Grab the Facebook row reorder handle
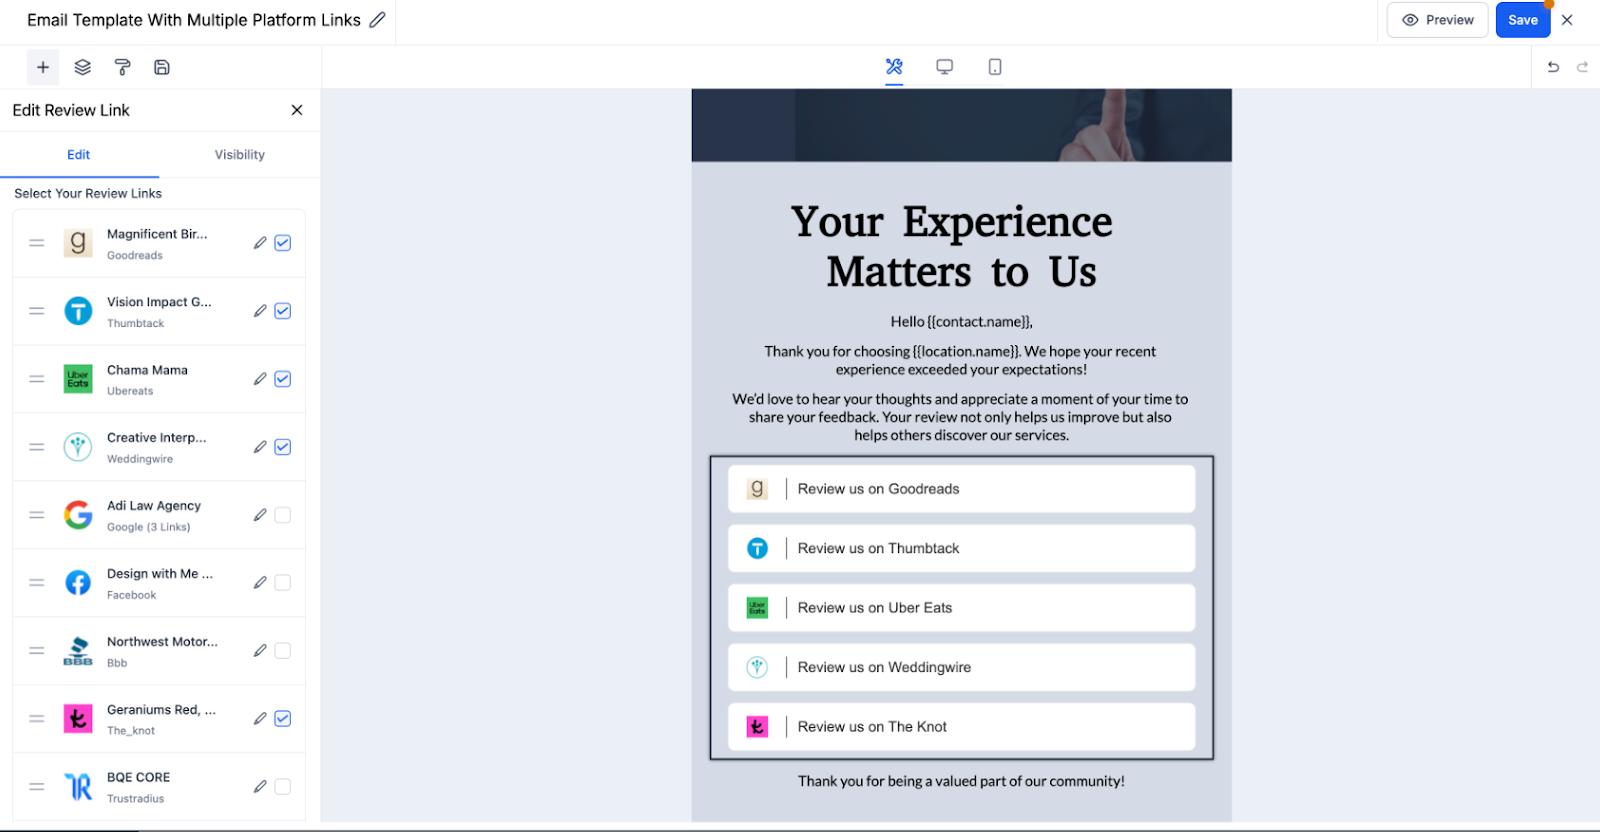This screenshot has height=832, width=1600. [x=37, y=583]
